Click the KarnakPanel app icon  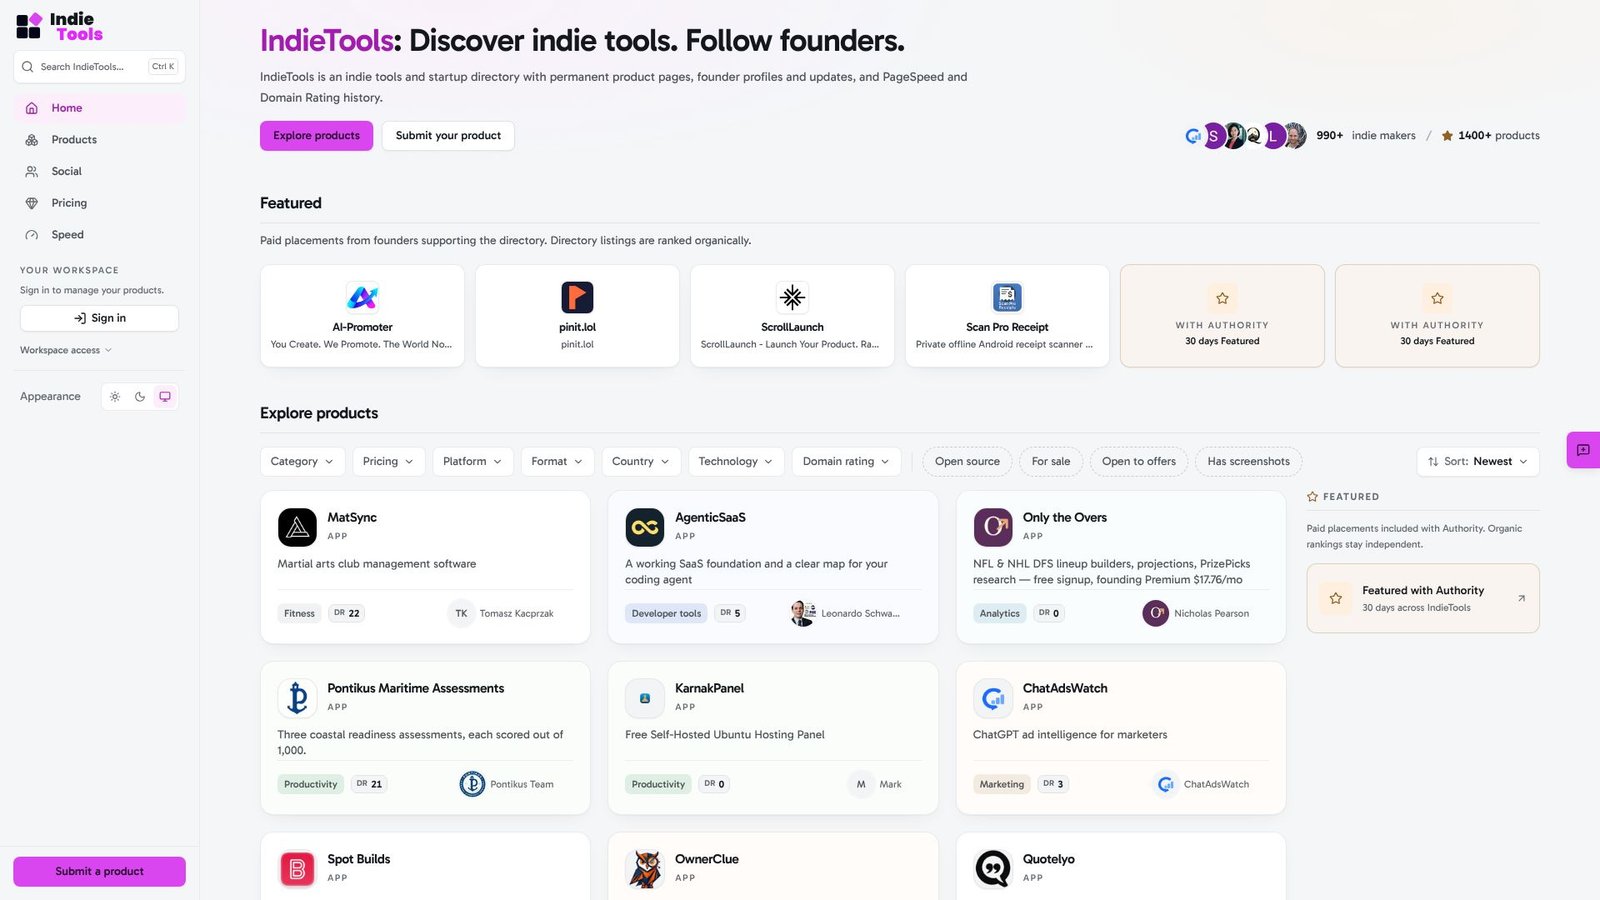coord(645,698)
